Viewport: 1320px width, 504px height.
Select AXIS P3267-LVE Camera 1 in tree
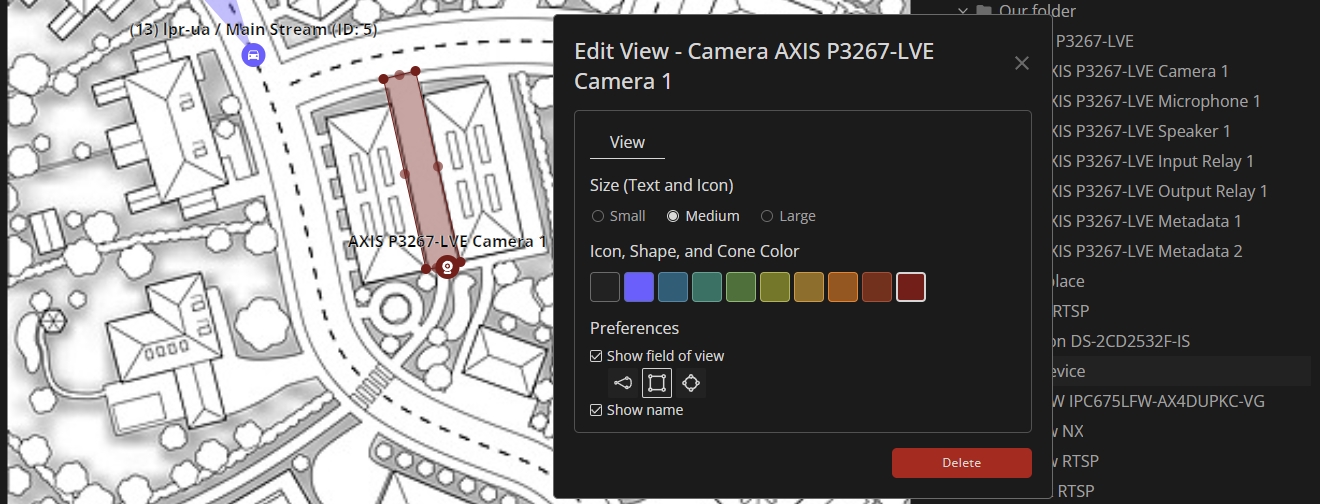point(1139,71)
